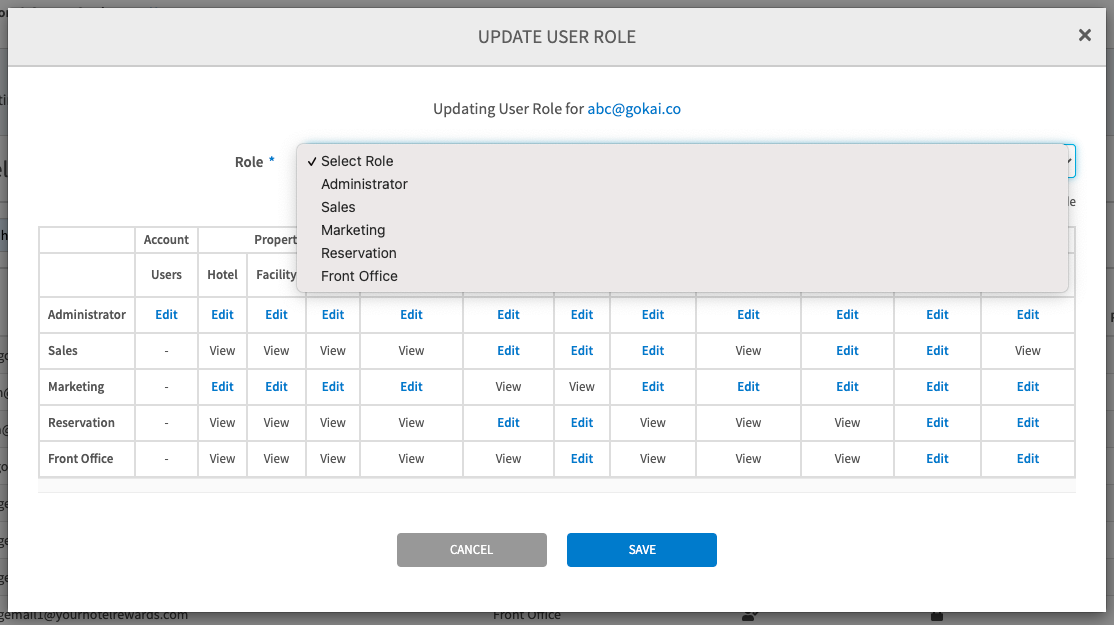1114x625 pixels.
Task: Click View for Reservation under Hotel column
Action: pyautogui.click(x=222, y=423)
